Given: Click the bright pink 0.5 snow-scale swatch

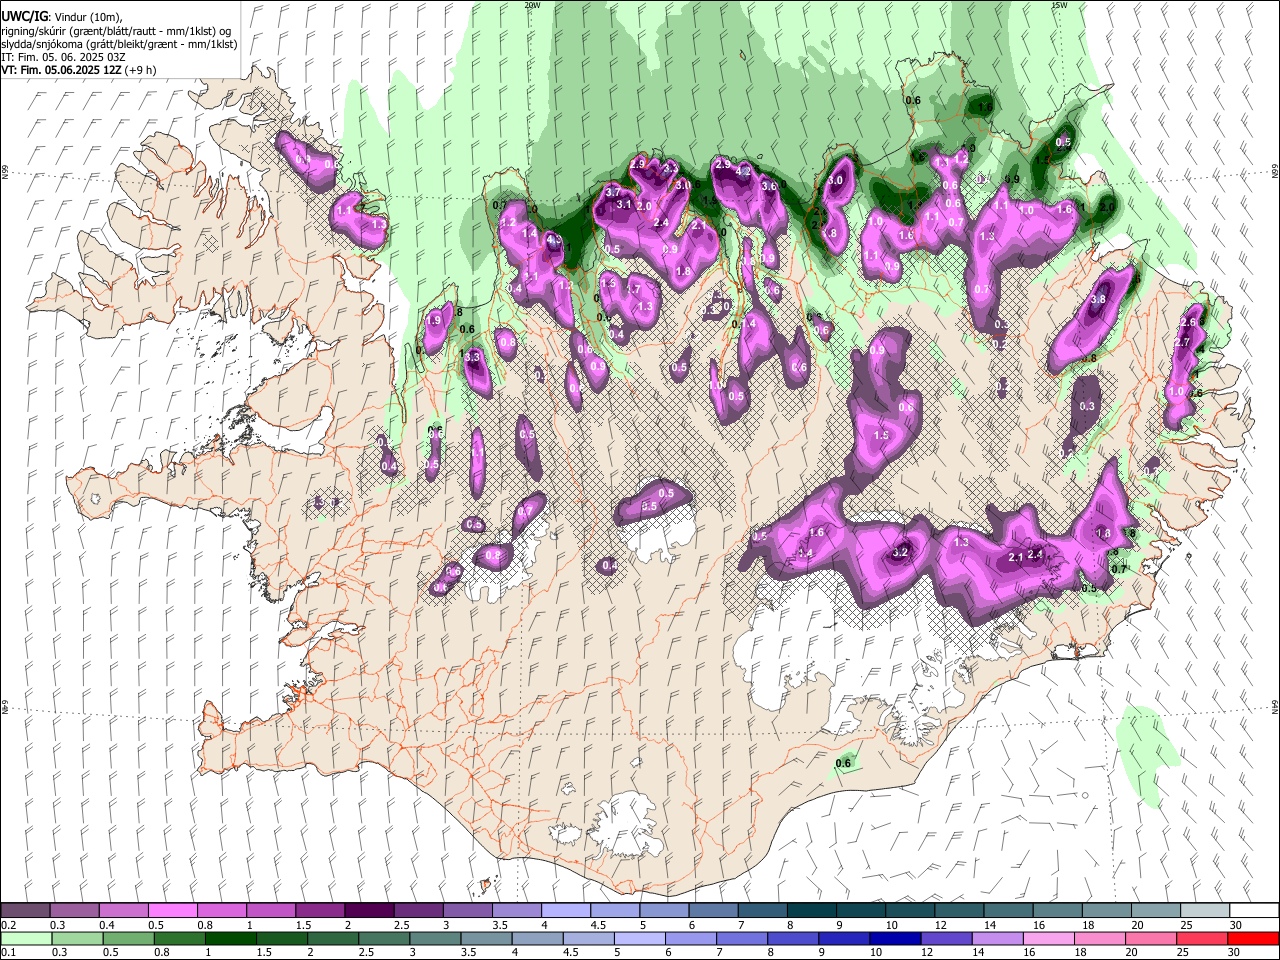Looking at the screenshot, I should [x=172, y=910].
